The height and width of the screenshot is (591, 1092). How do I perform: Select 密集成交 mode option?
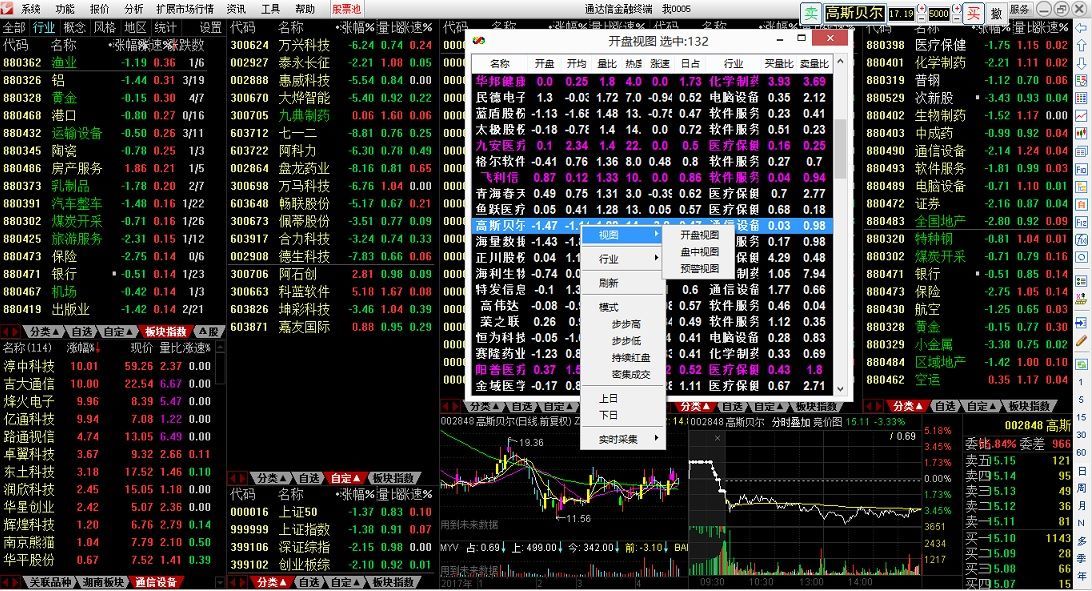(x=630, y=374)
